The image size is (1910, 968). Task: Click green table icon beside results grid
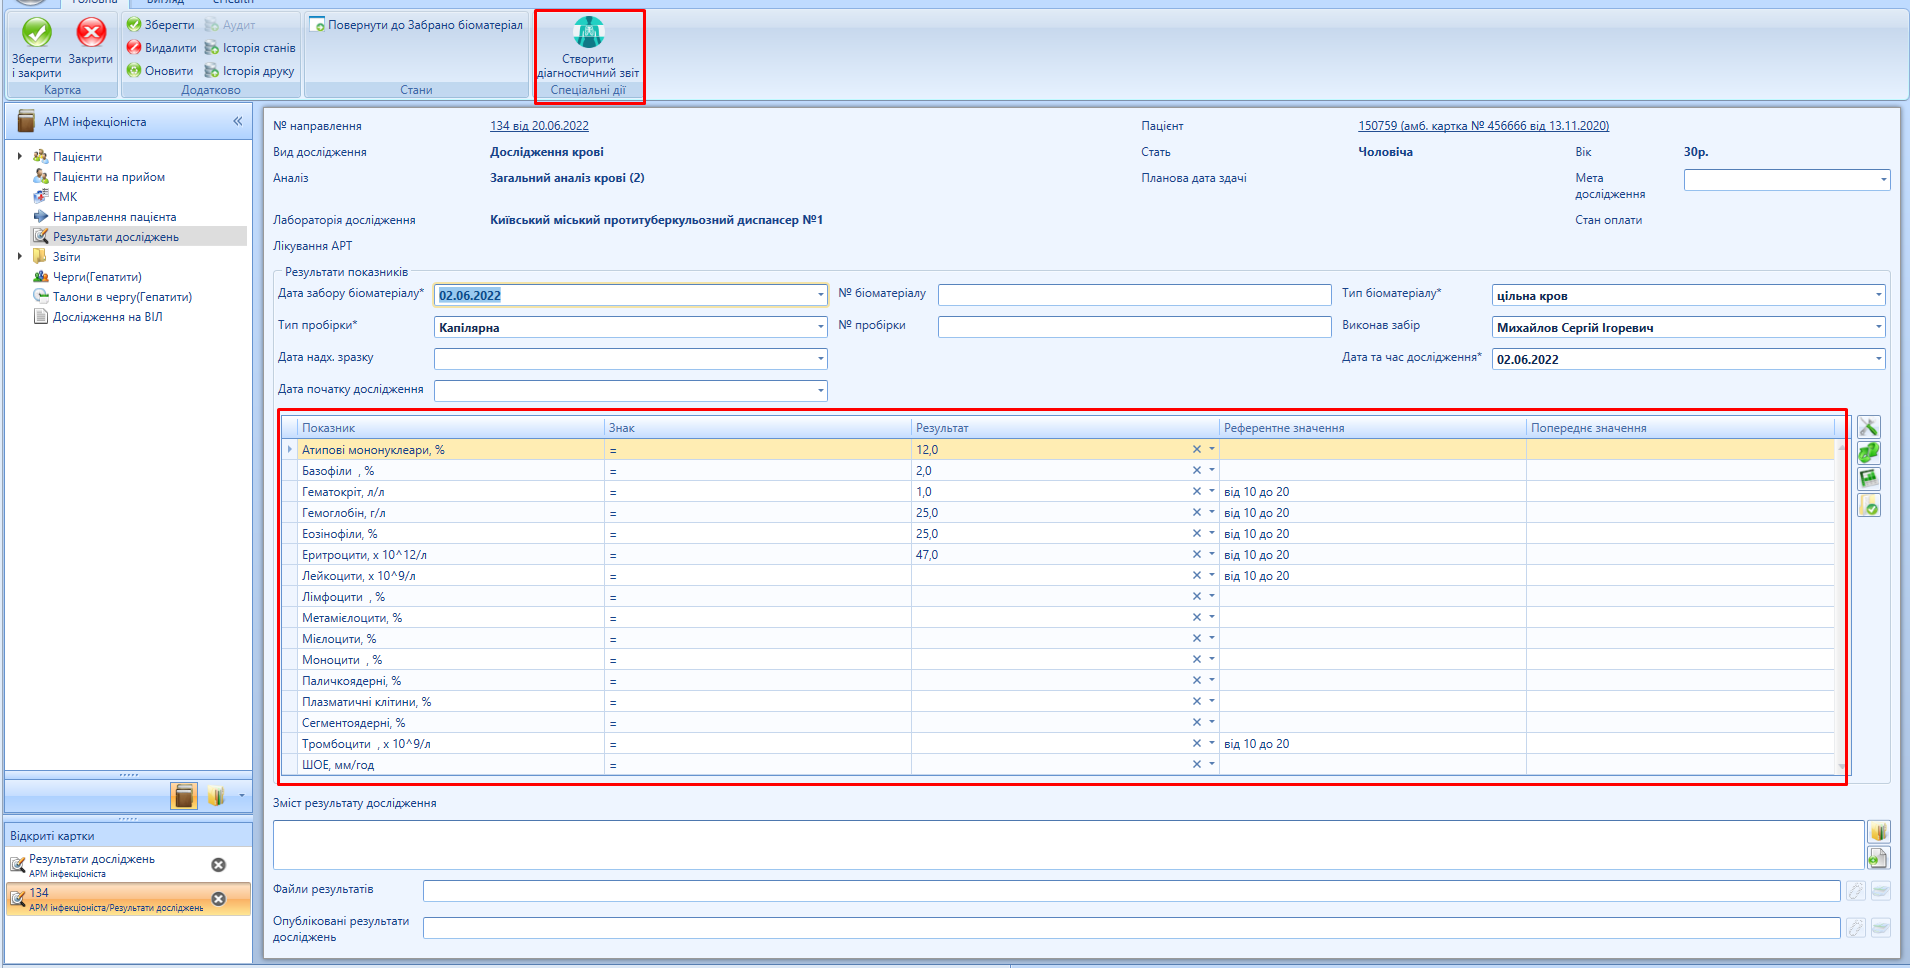(x=1868, y=479)
